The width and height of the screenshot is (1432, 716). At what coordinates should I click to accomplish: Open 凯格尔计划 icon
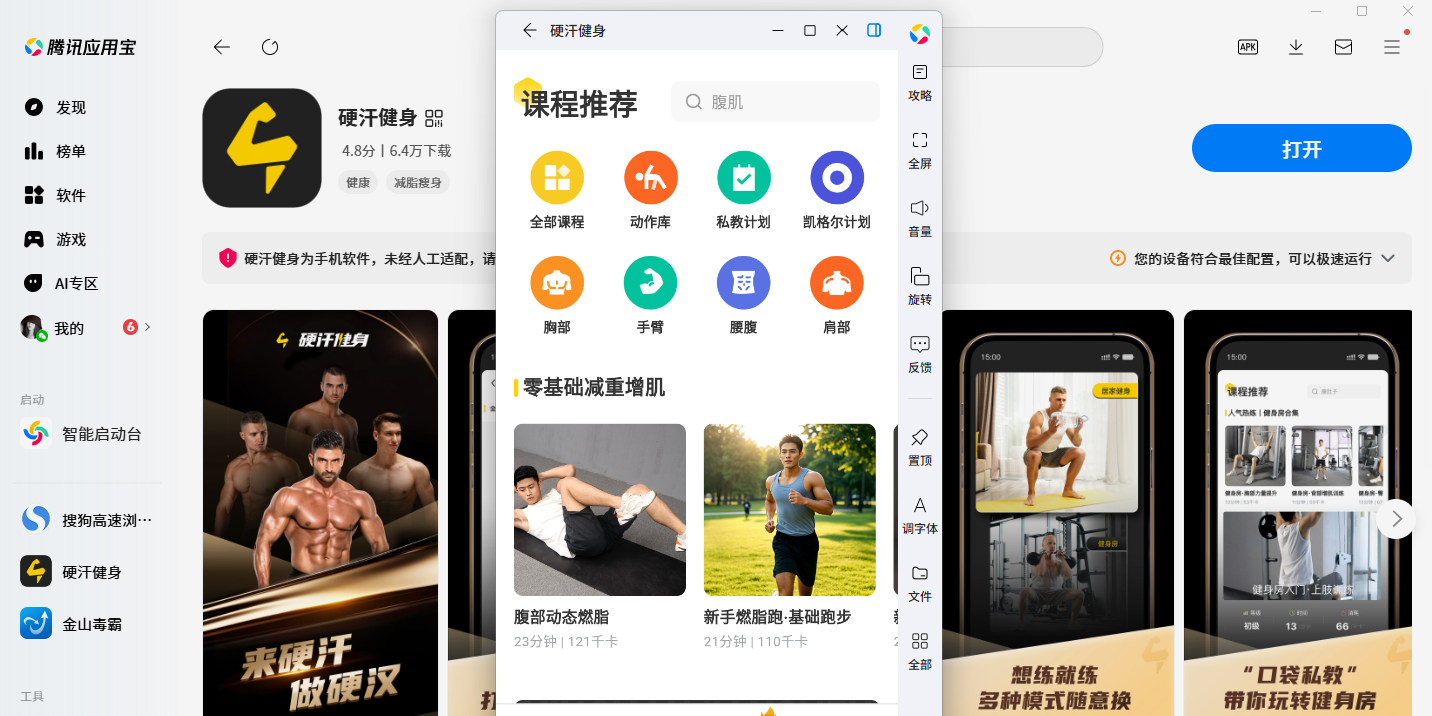[837, 178]
